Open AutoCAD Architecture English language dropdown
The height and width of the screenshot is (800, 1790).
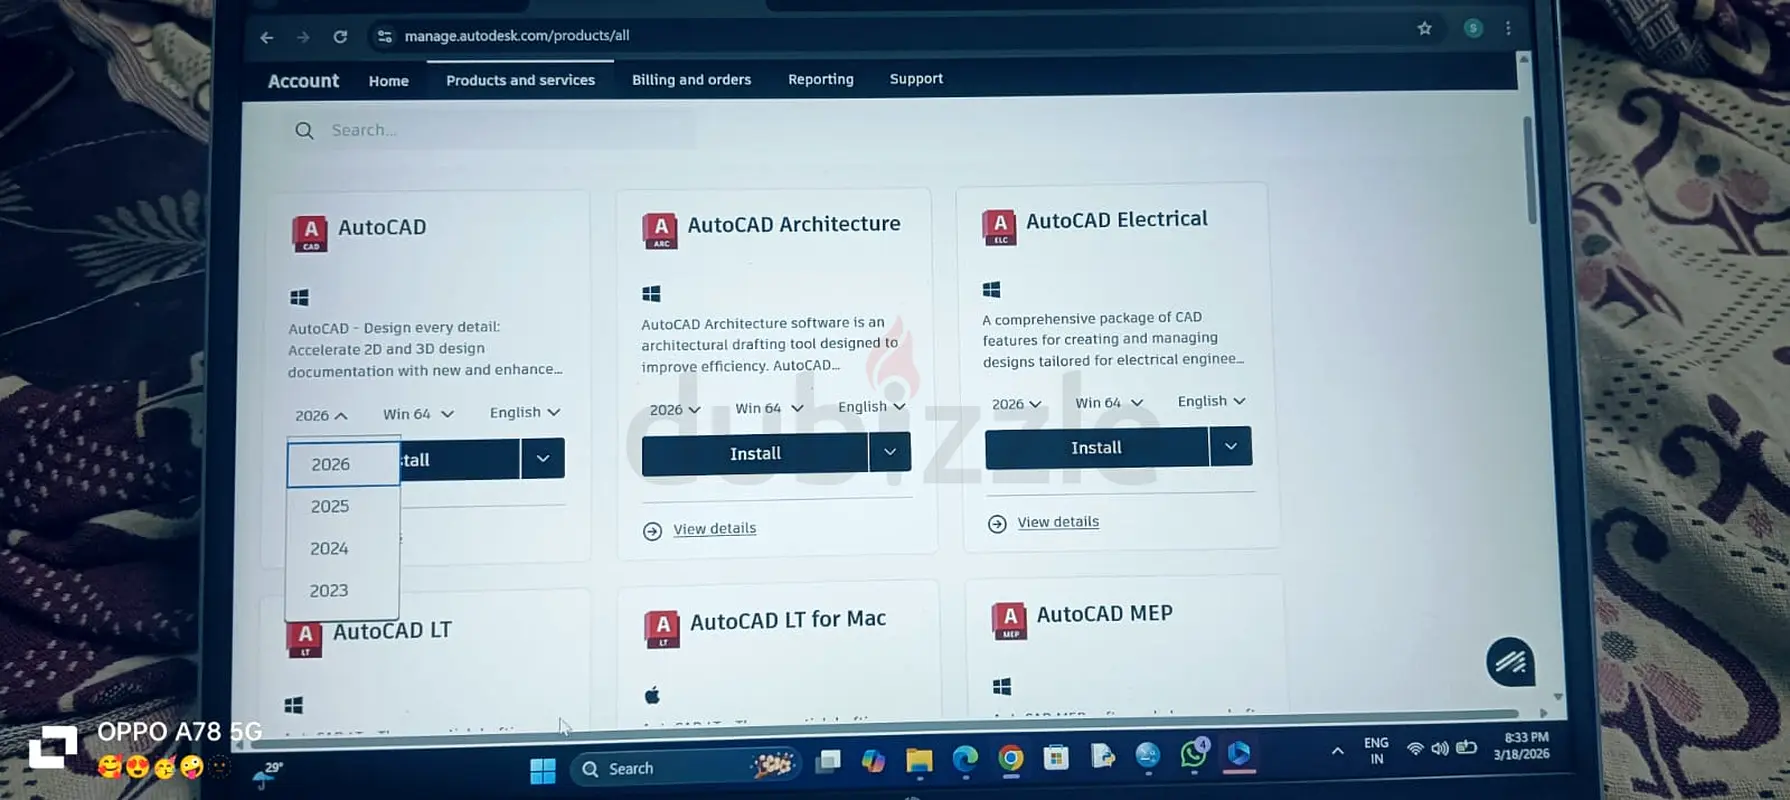click(x=872, y=406)
